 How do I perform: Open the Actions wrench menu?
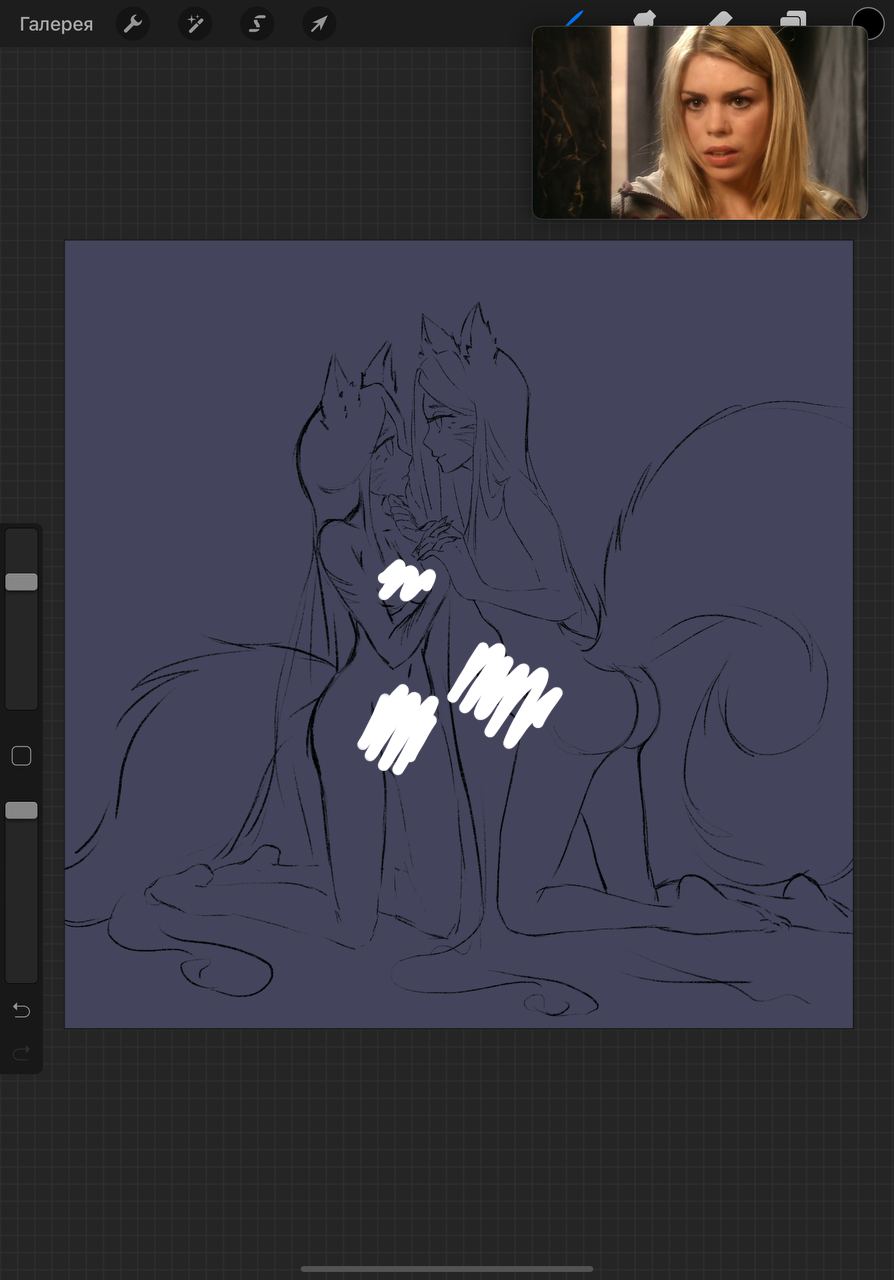(x=133, y=24)
